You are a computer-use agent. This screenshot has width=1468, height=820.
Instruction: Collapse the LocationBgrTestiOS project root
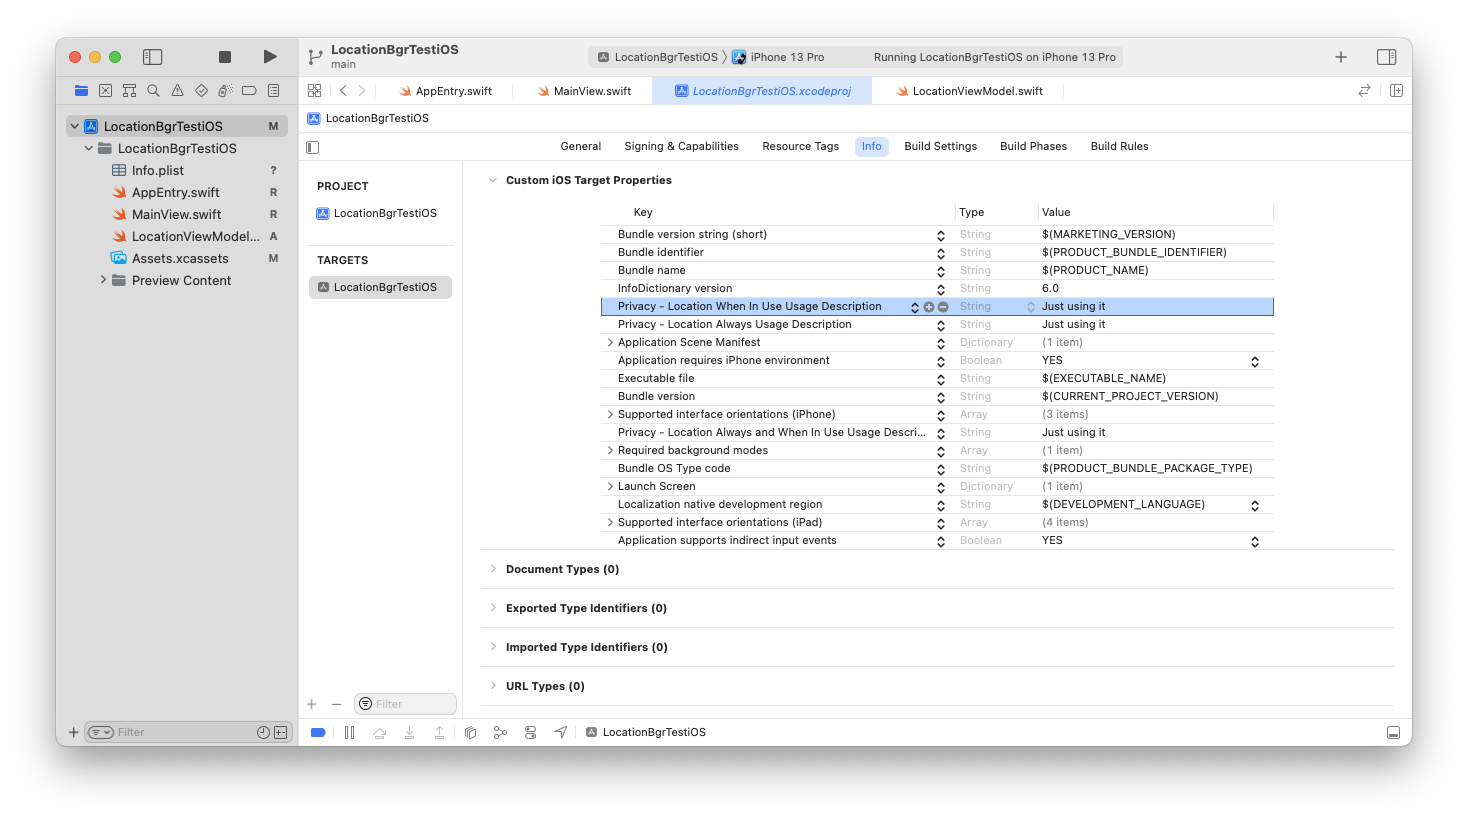pos(74,126)
